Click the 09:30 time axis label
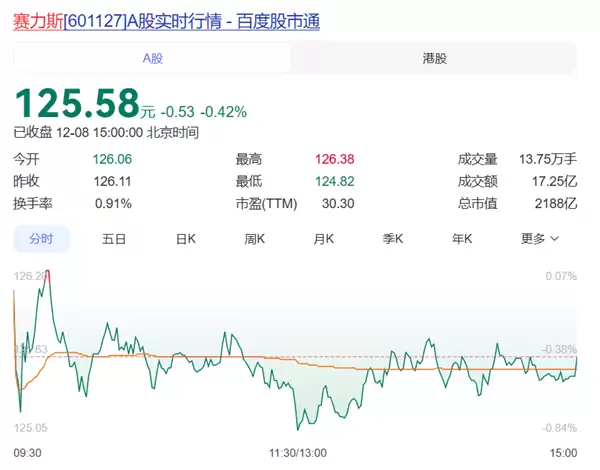Viewport: 600px width, 470px height. tap(28, 453)
